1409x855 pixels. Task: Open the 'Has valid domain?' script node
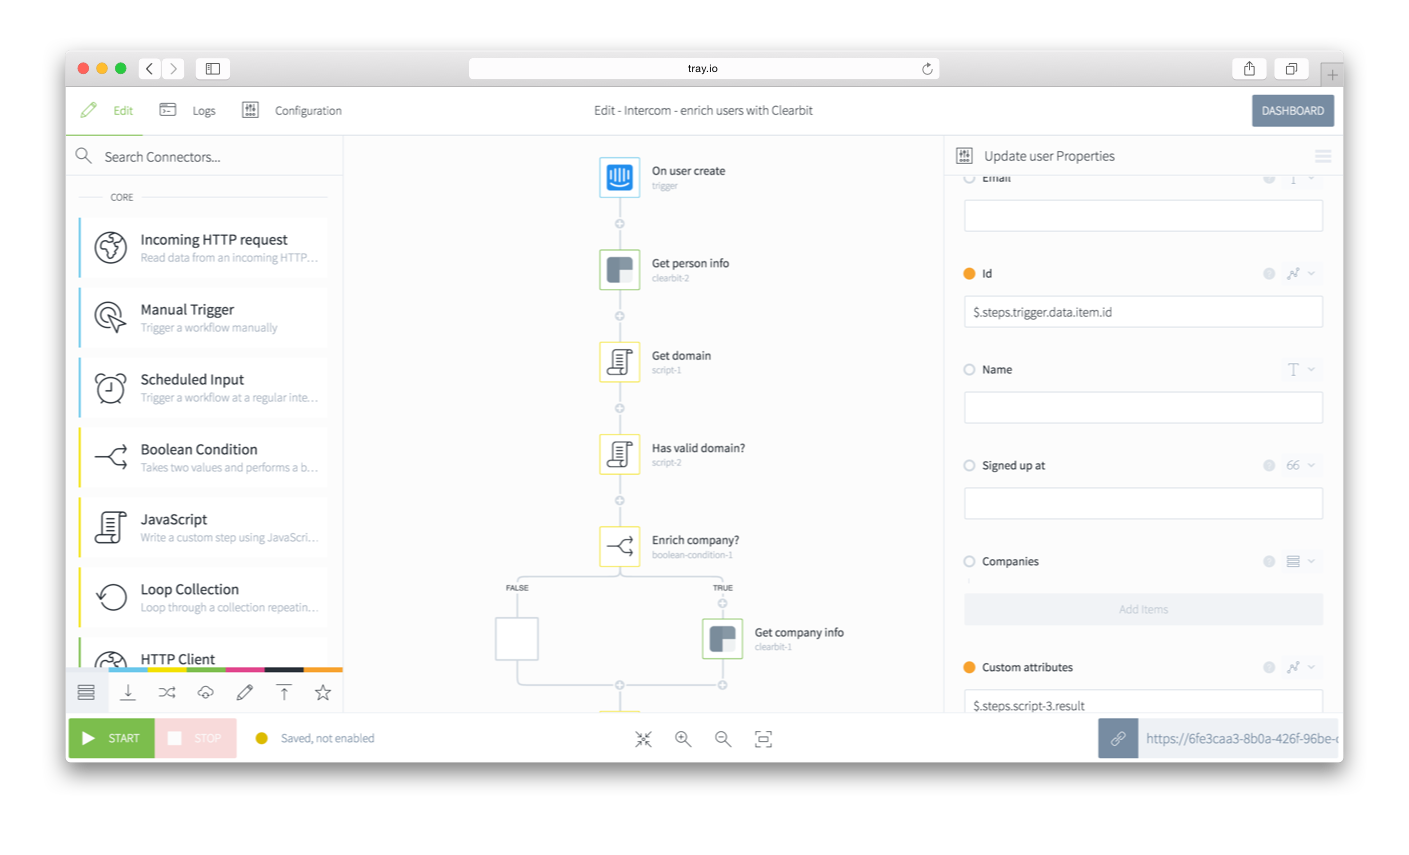(x=619, y=454)
